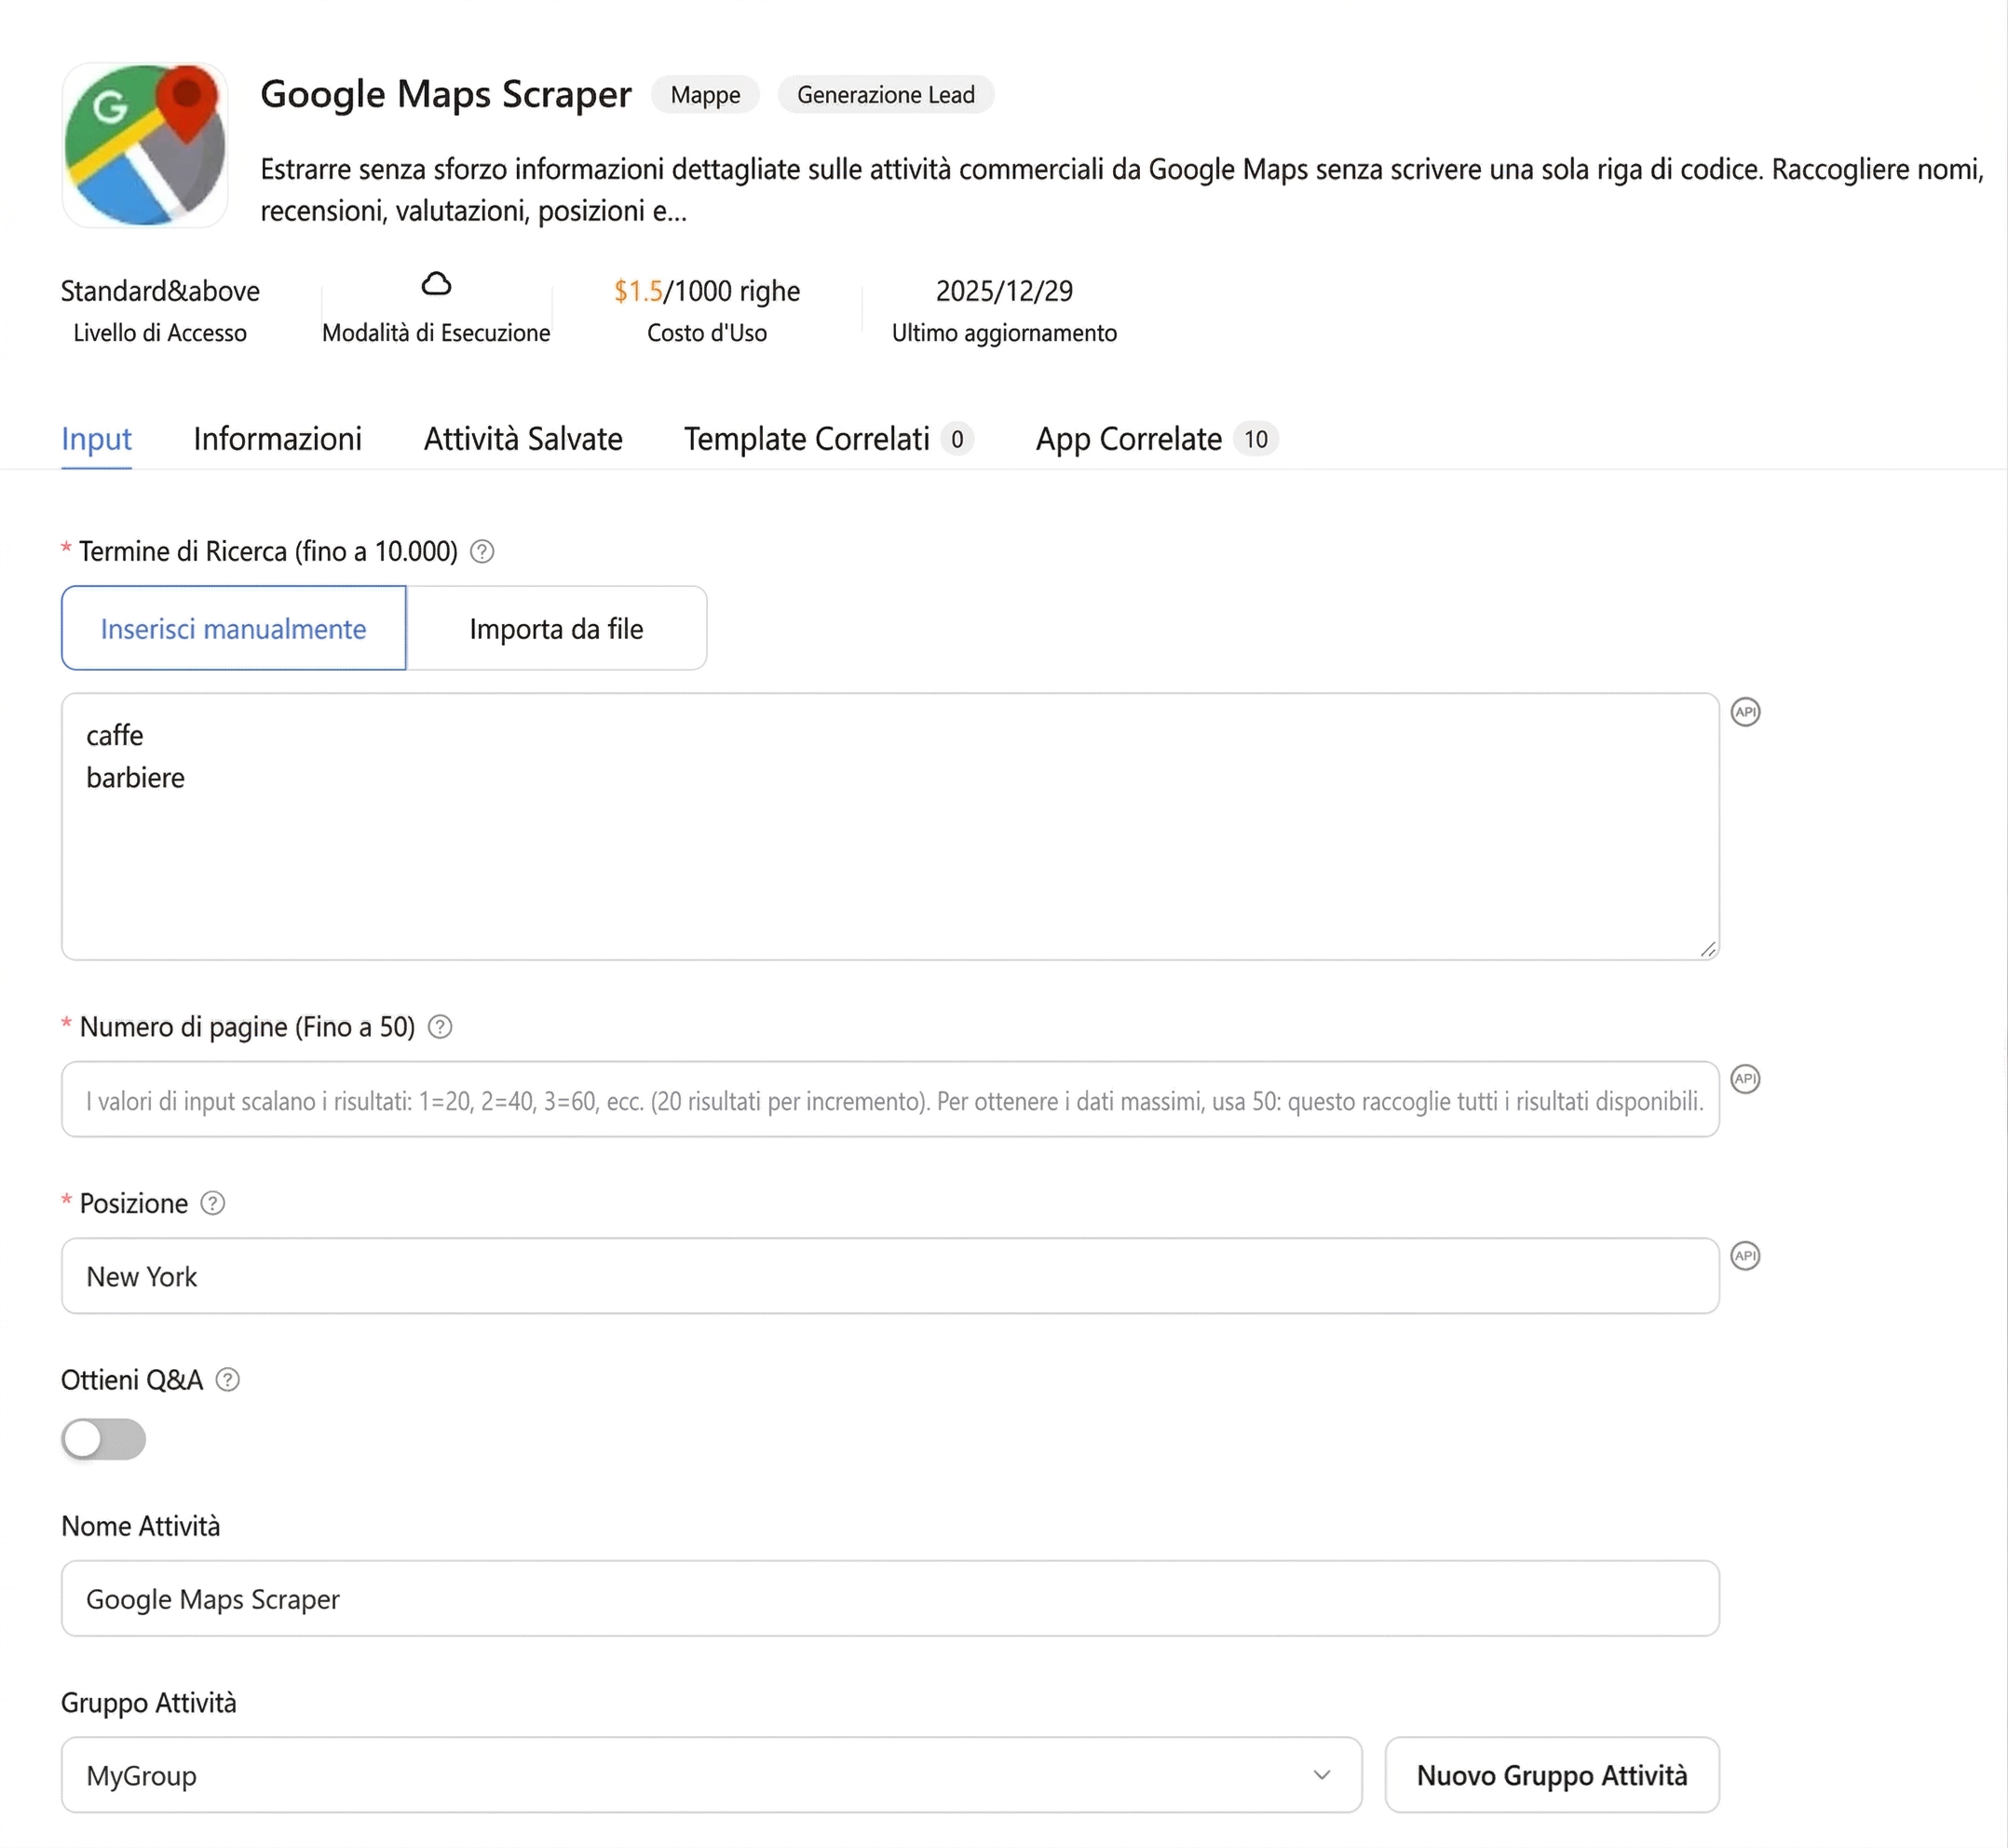This screenshot has width=2008, height=1848.
Task: Click the Livello di Accesso label
Action: [160, 333]
